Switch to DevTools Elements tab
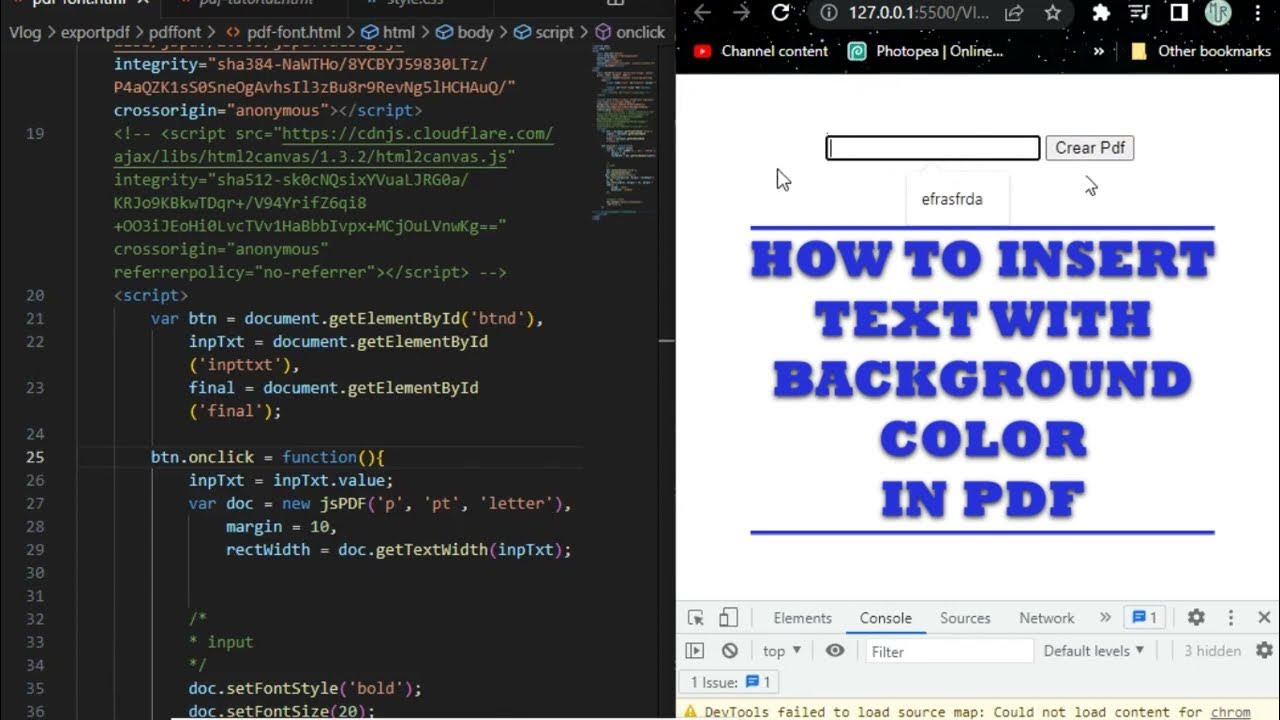 tap(802, 618)
